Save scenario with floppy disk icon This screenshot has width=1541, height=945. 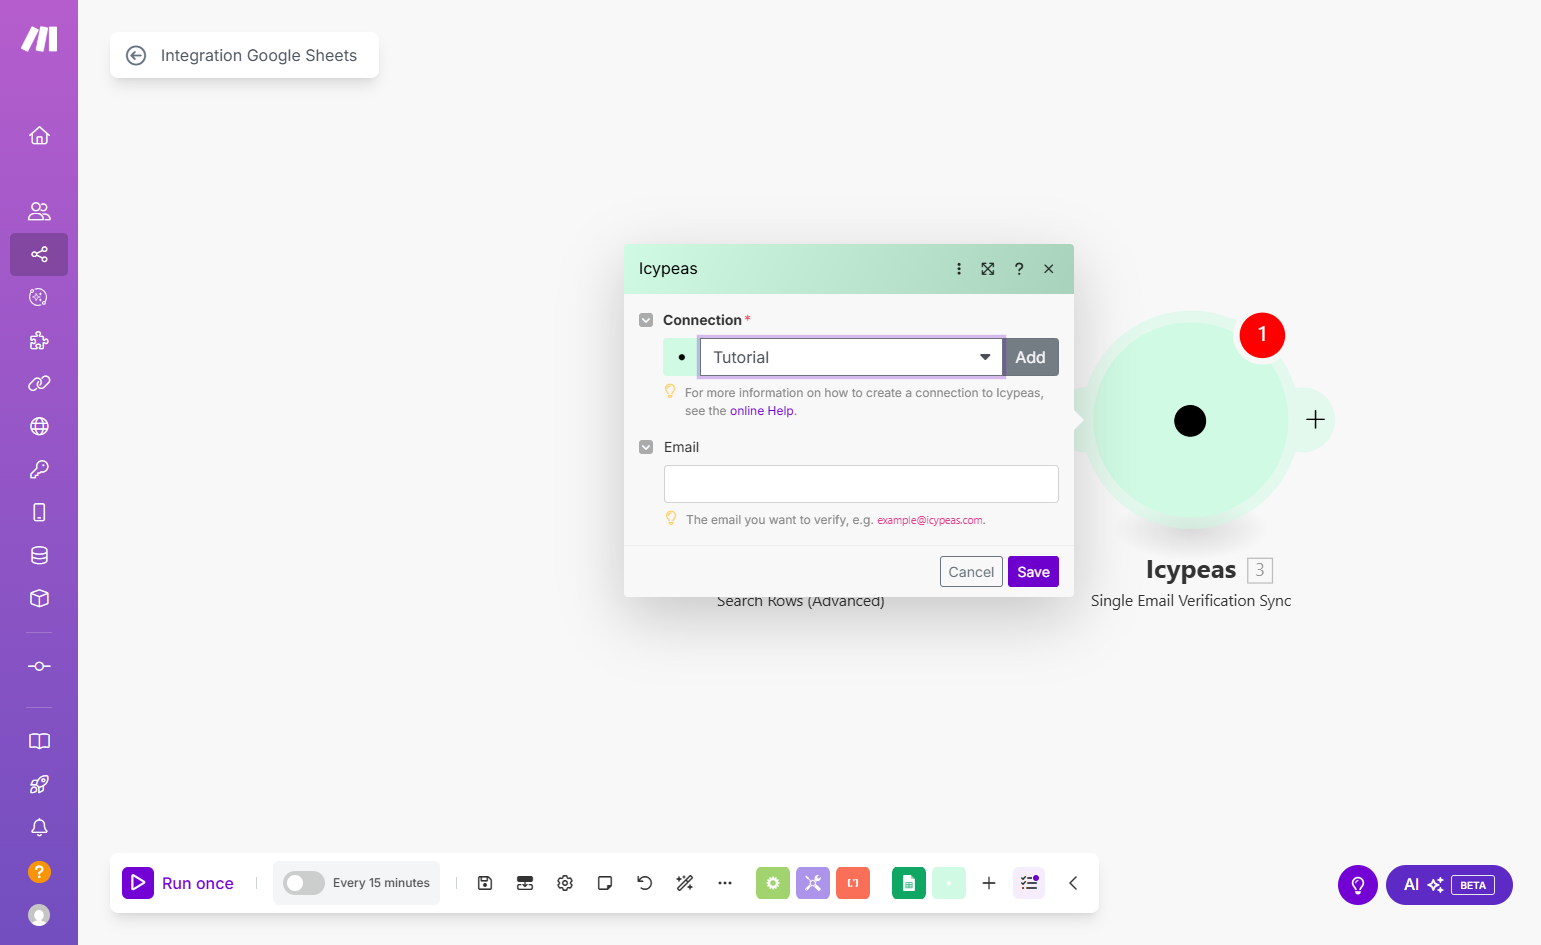[x=485, y=883]
